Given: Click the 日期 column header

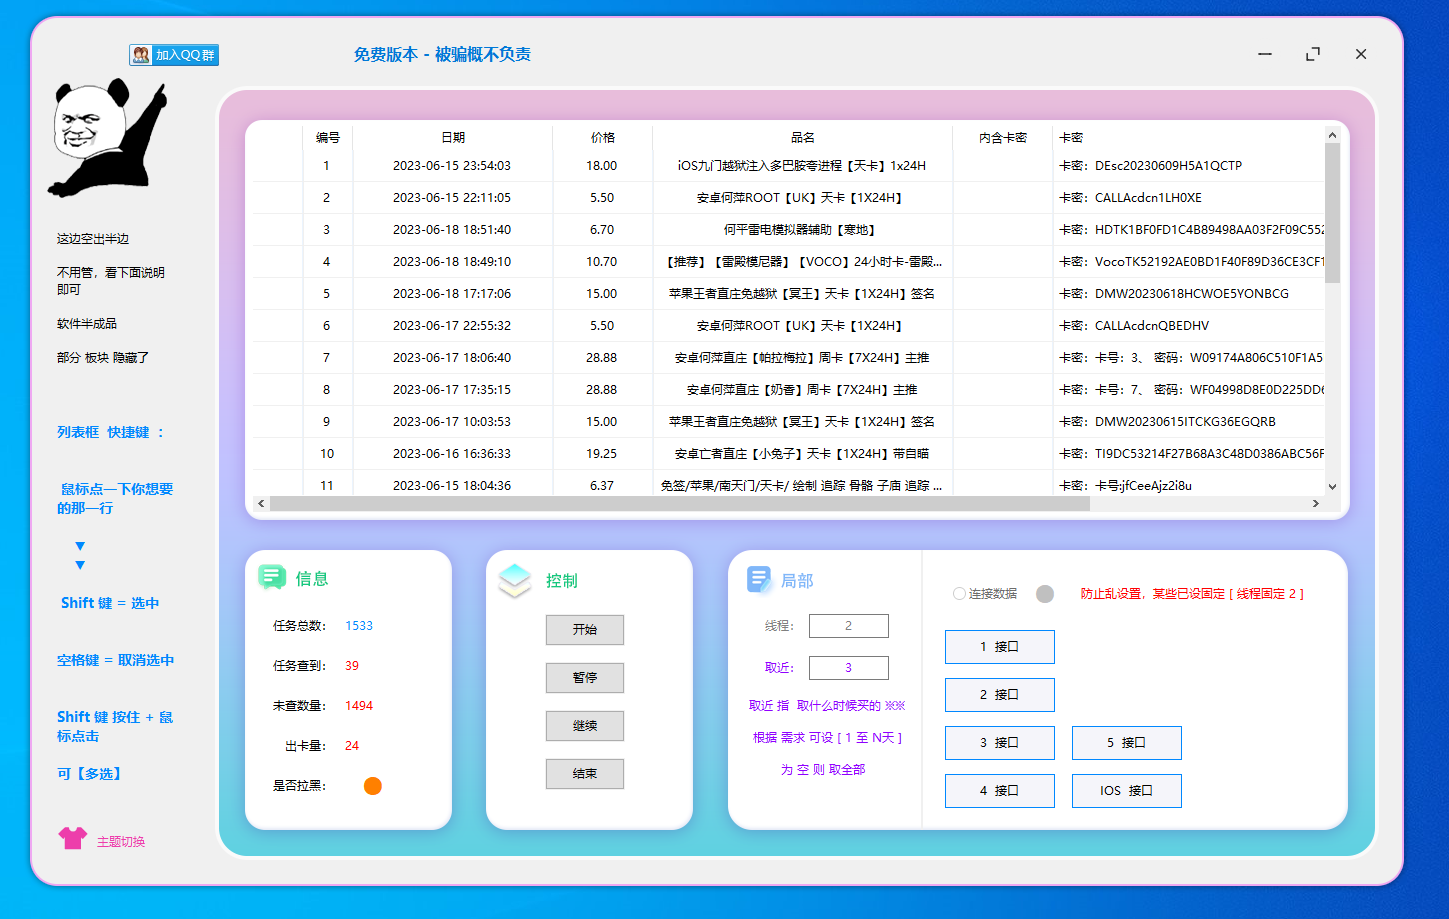Looking at the screenshot, I should click(452, 138).
